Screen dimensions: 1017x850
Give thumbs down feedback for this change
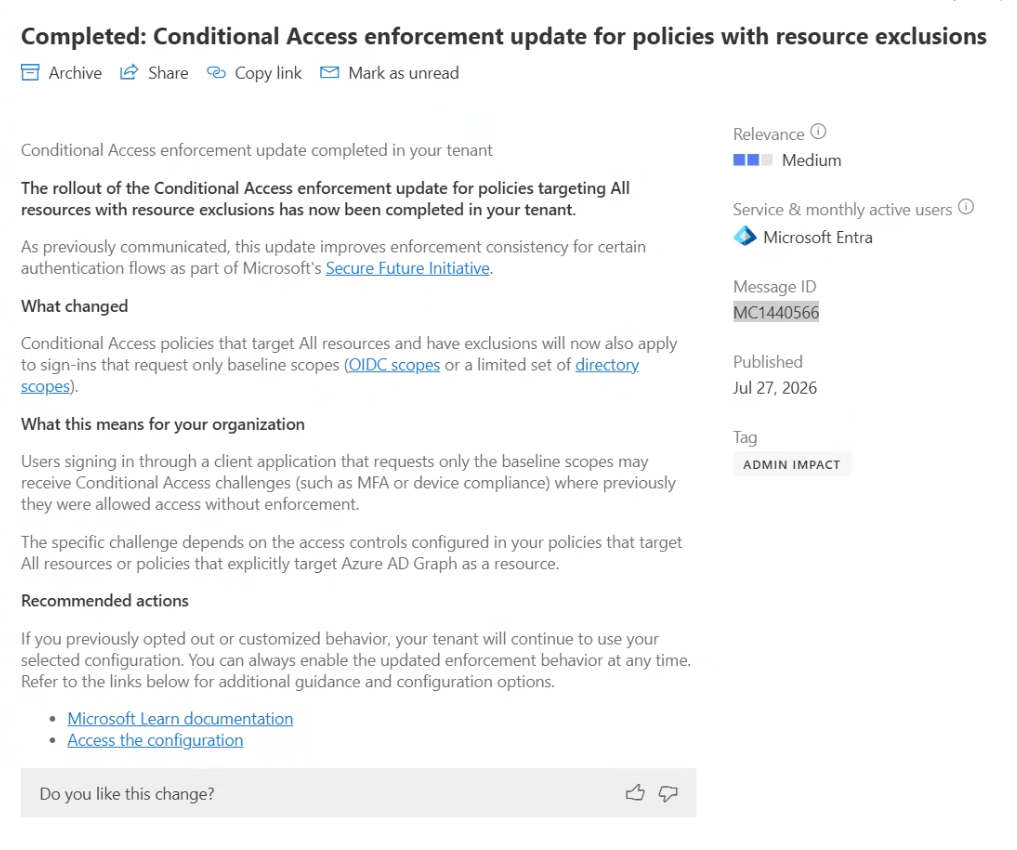668,793
